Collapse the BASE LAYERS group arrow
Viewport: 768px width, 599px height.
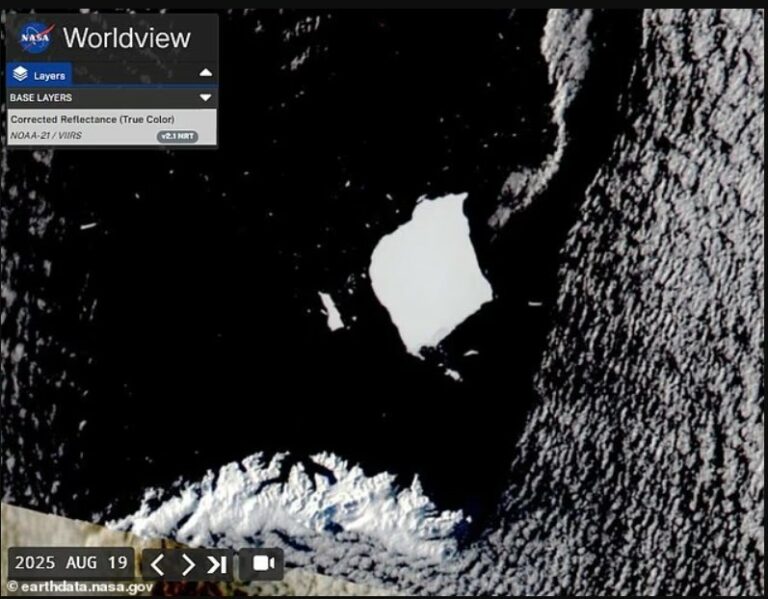coord(205,98)
